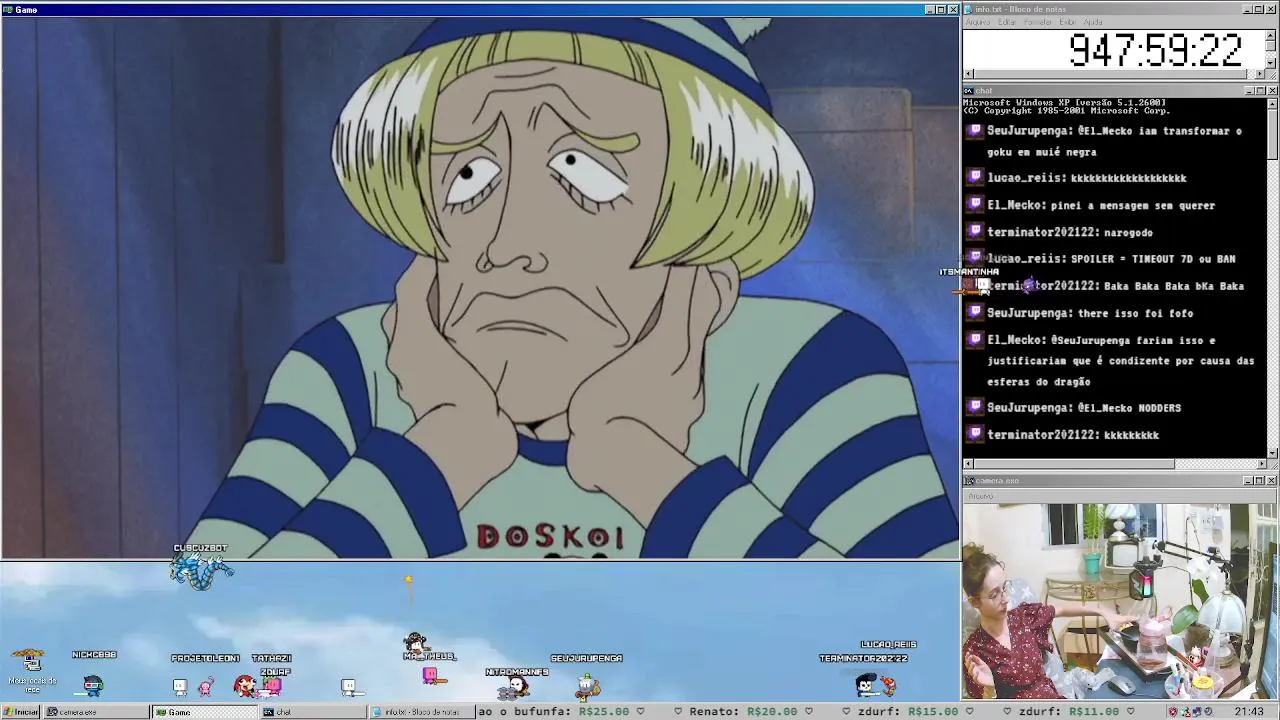This screenshot has width=1280, height=720.
Task: Open Editar menu in Notepad
Action: 1007,22
